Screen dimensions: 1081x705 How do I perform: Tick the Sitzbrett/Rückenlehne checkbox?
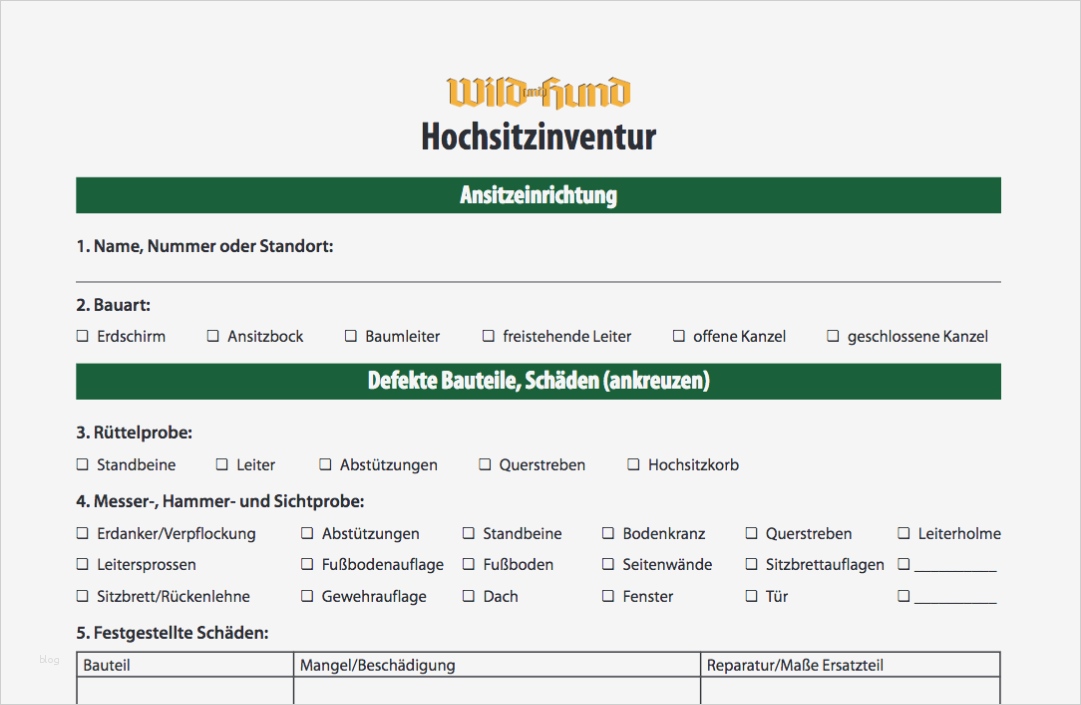(x=83, y=595)
